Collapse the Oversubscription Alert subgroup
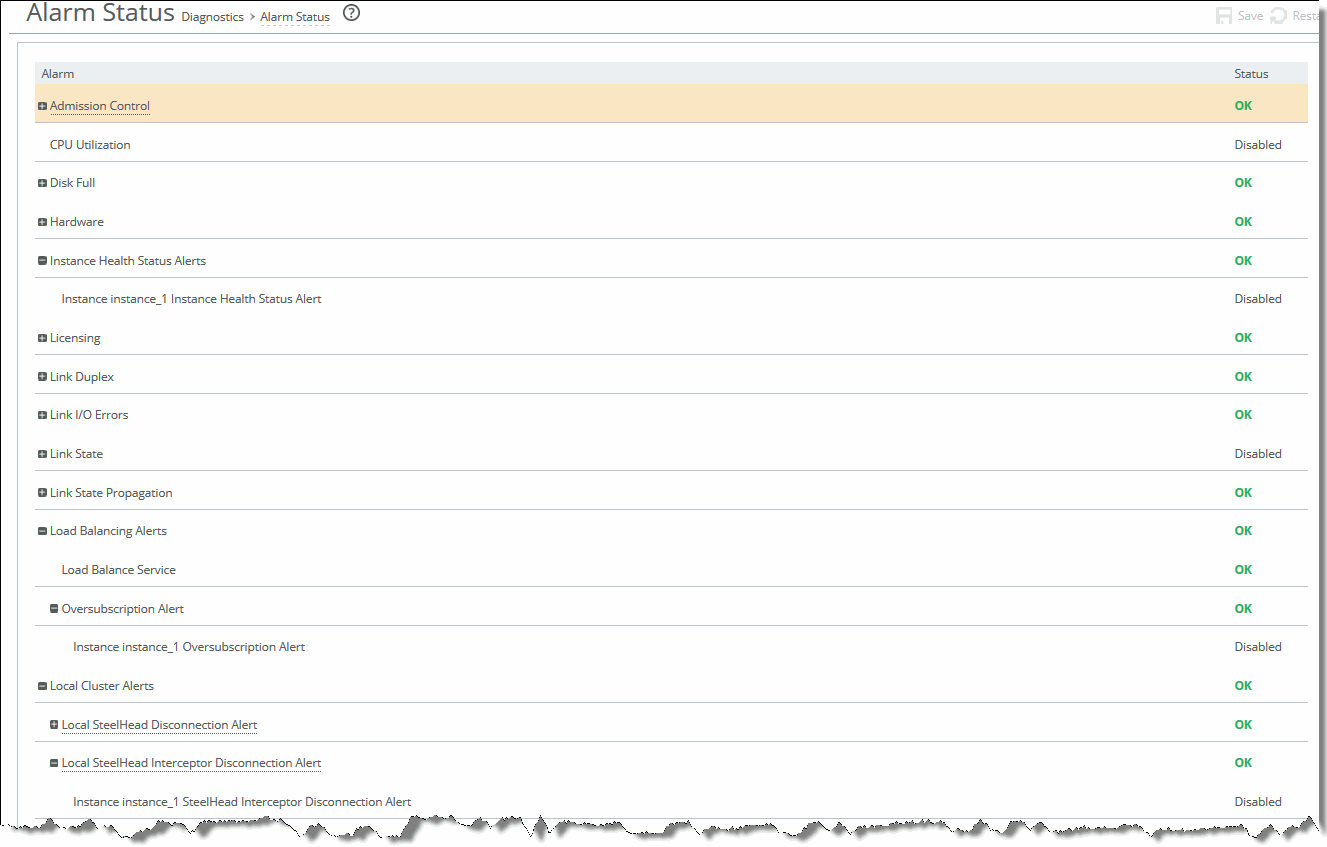Screen dimensions: 1327x847 pyautogui.click(x=54, y=609)
